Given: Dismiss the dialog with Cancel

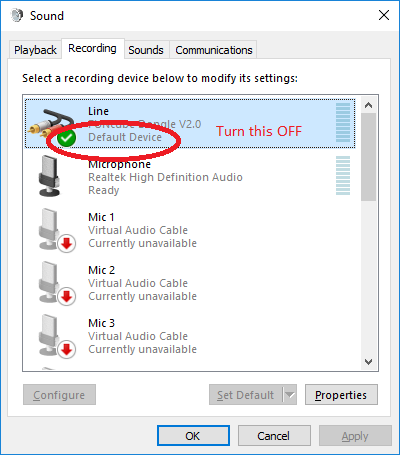Looking at the screenshot, I should [x=274, y=436].
